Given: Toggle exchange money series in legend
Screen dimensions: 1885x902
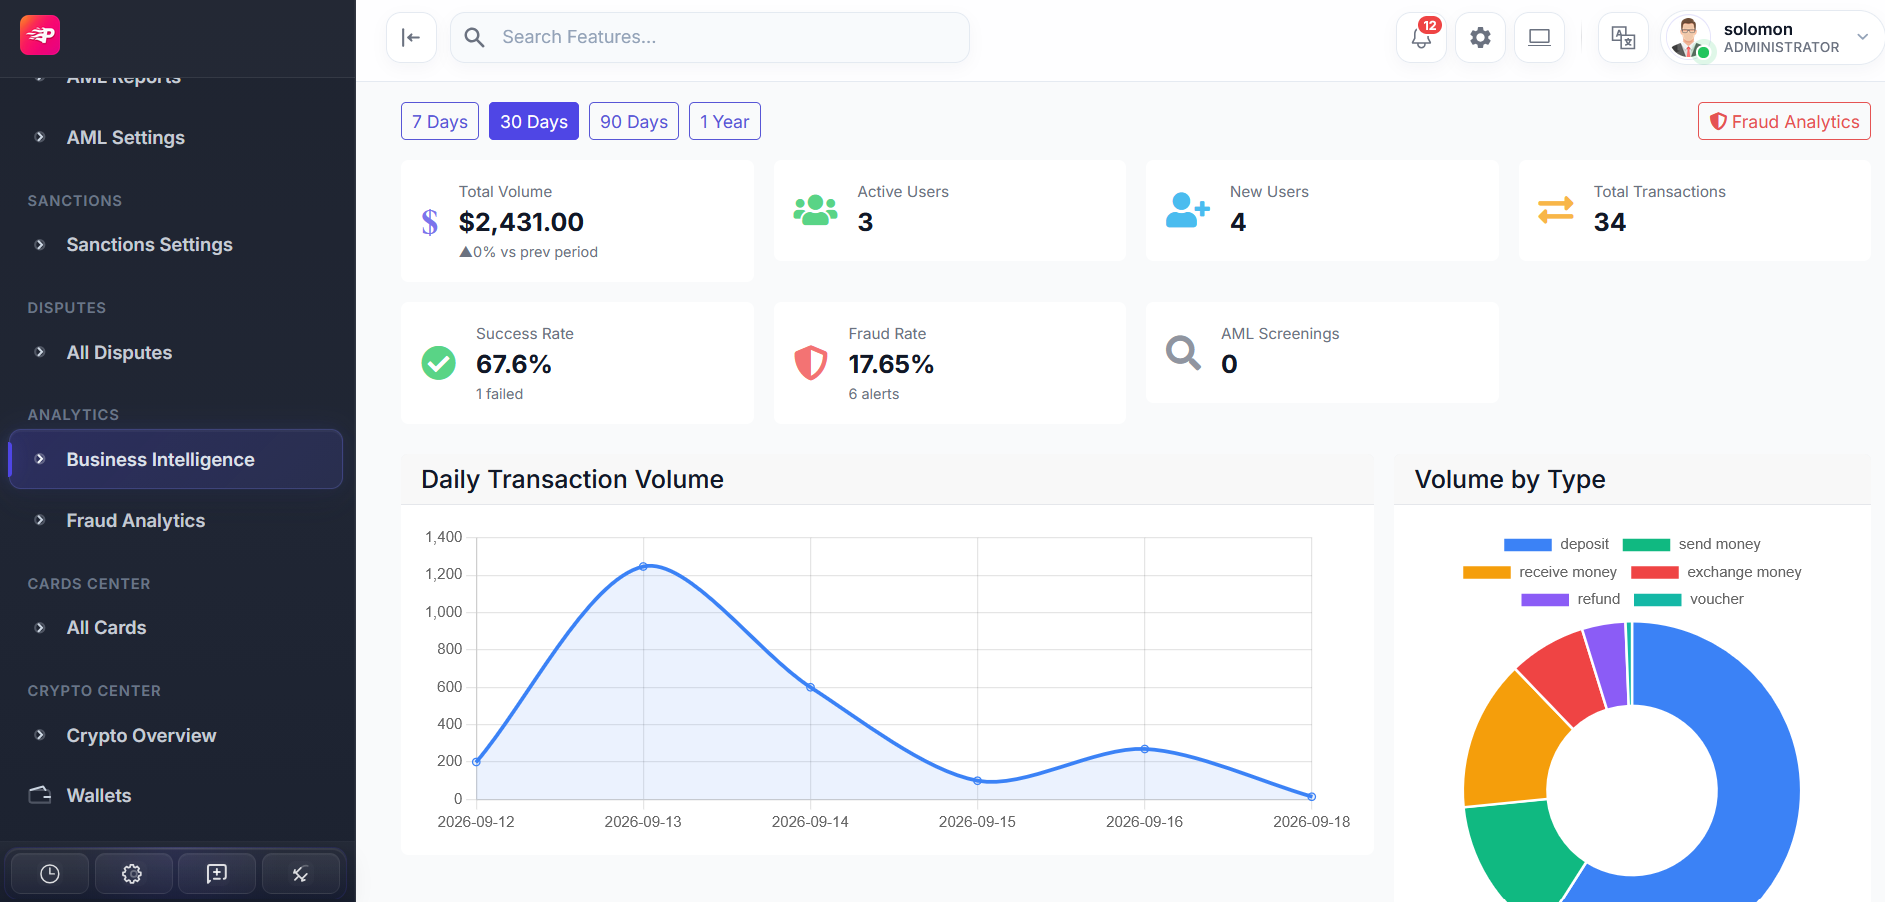Looking at the screenshot, I should (x=1716, y=572).
